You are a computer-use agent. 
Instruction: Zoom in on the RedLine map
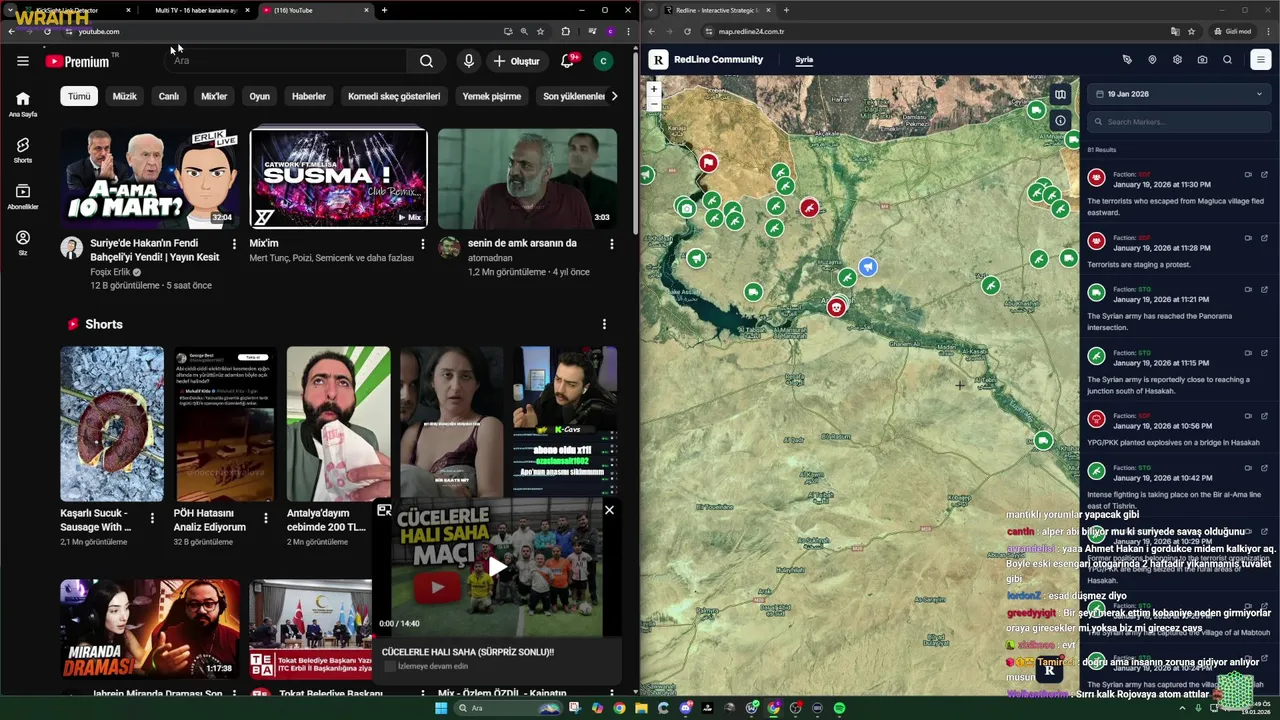tap(653, 89)
